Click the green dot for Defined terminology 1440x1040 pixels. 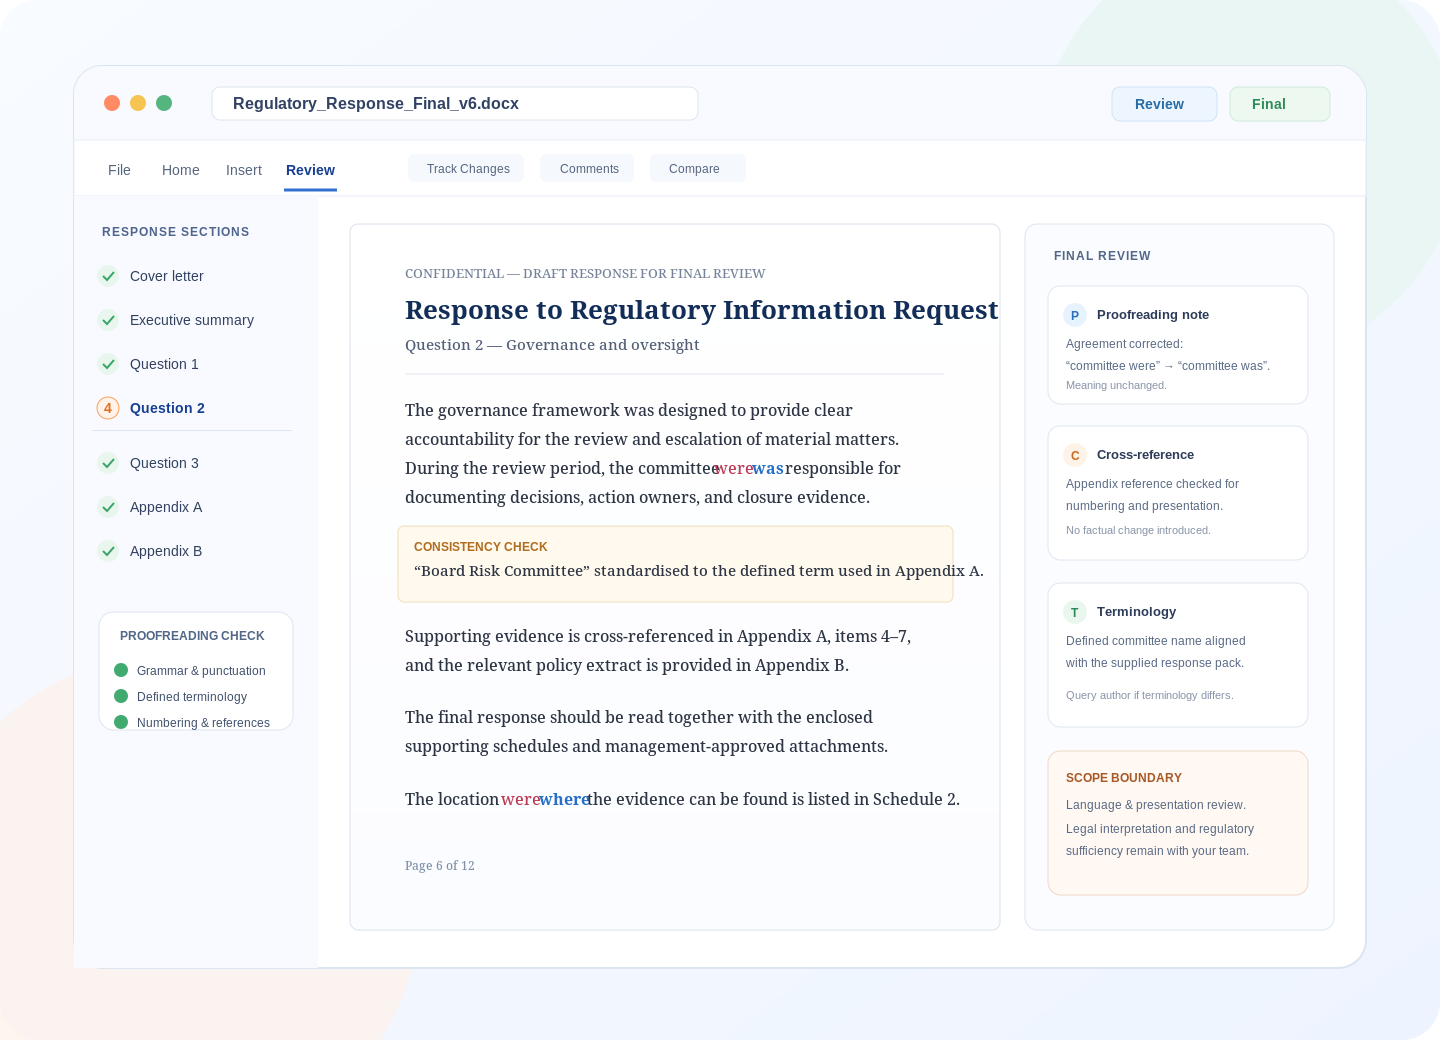121,696
